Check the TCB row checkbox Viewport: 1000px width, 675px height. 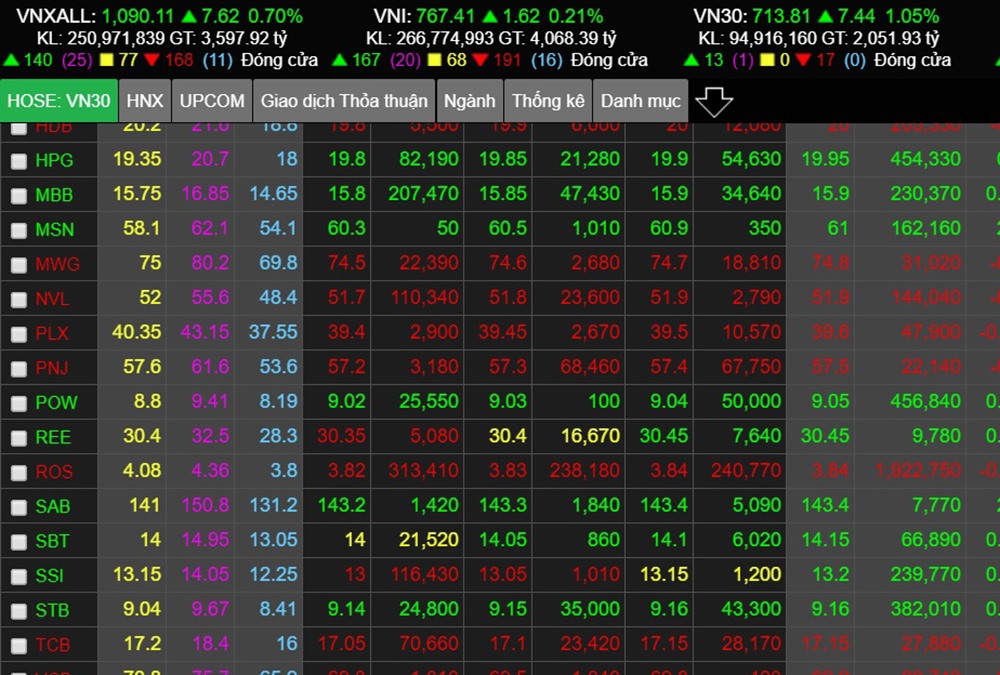tap(19, 645)
